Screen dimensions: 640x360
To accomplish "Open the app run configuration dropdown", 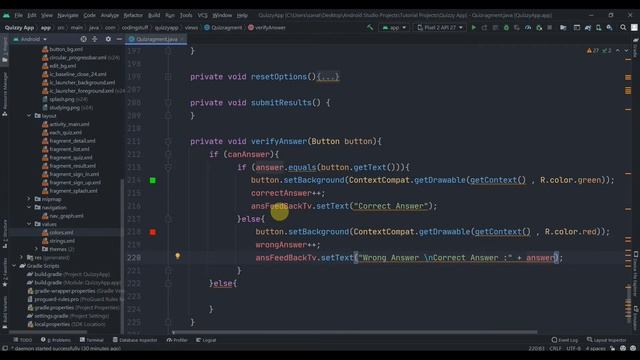I will pyautogui.click(x=394, y=28).
